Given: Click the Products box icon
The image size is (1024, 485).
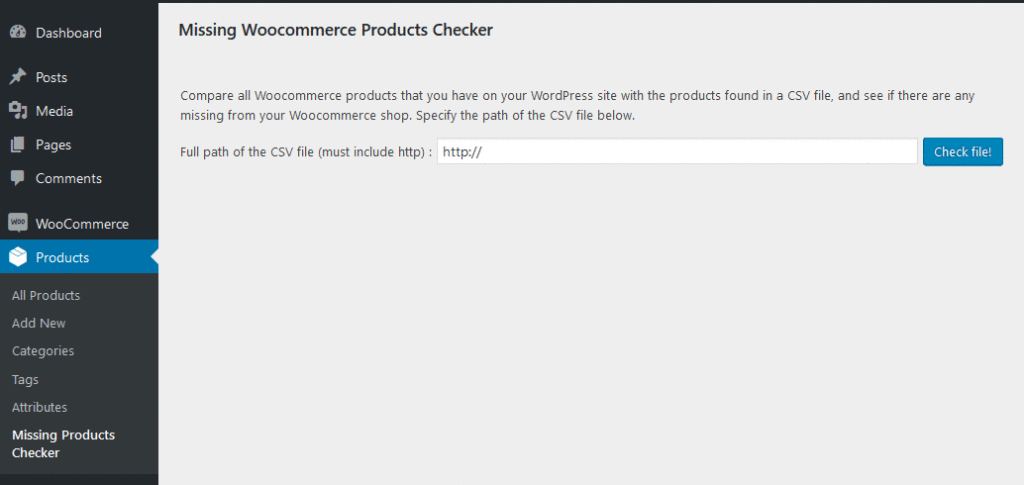Looking at the screenshot, I should pos(18,257).
